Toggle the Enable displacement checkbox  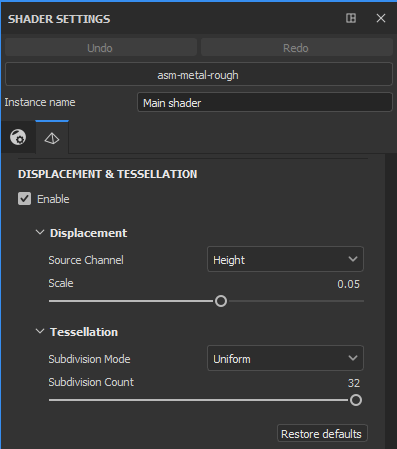click(x=24, y=199)
